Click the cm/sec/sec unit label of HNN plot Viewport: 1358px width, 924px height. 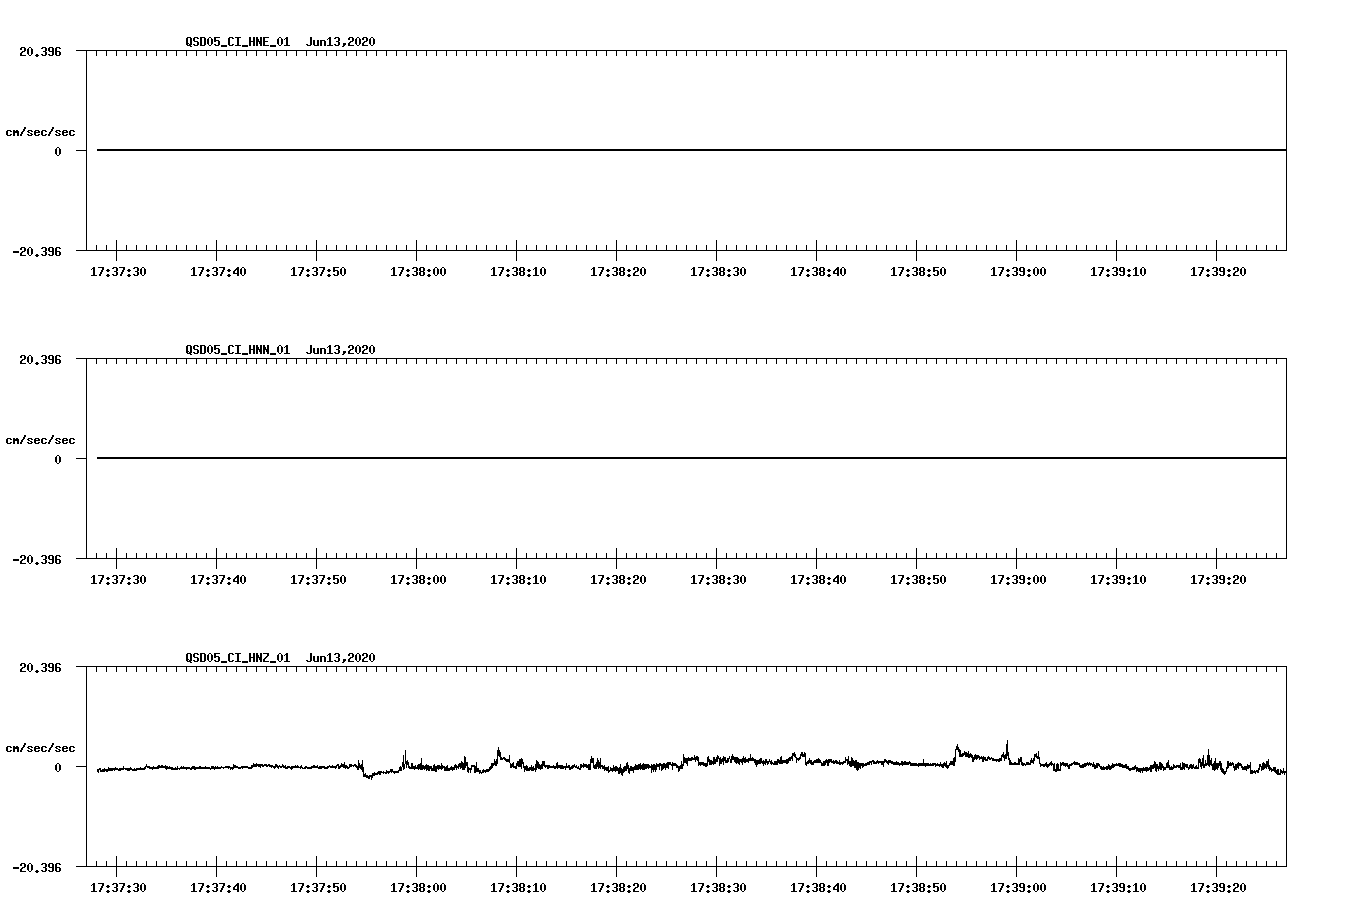coord(40,440)
